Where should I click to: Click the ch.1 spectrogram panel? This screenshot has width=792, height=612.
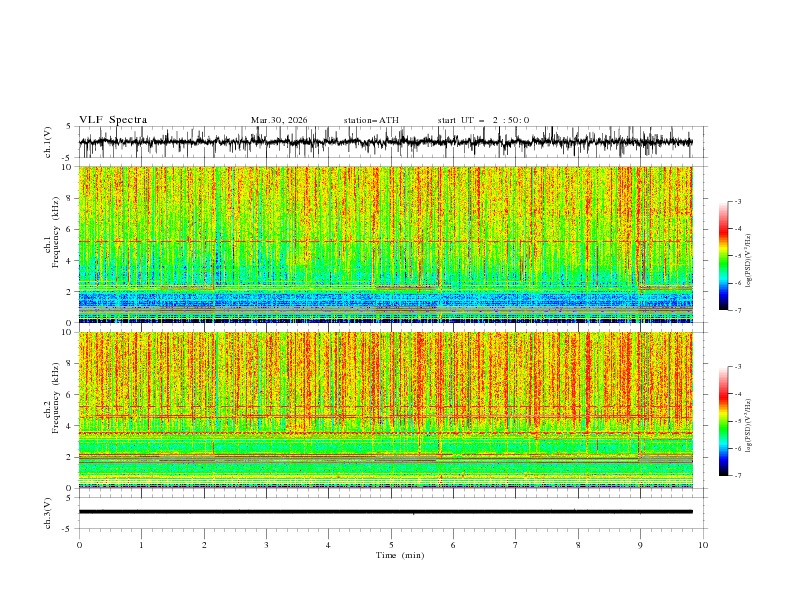pos(386,244)
